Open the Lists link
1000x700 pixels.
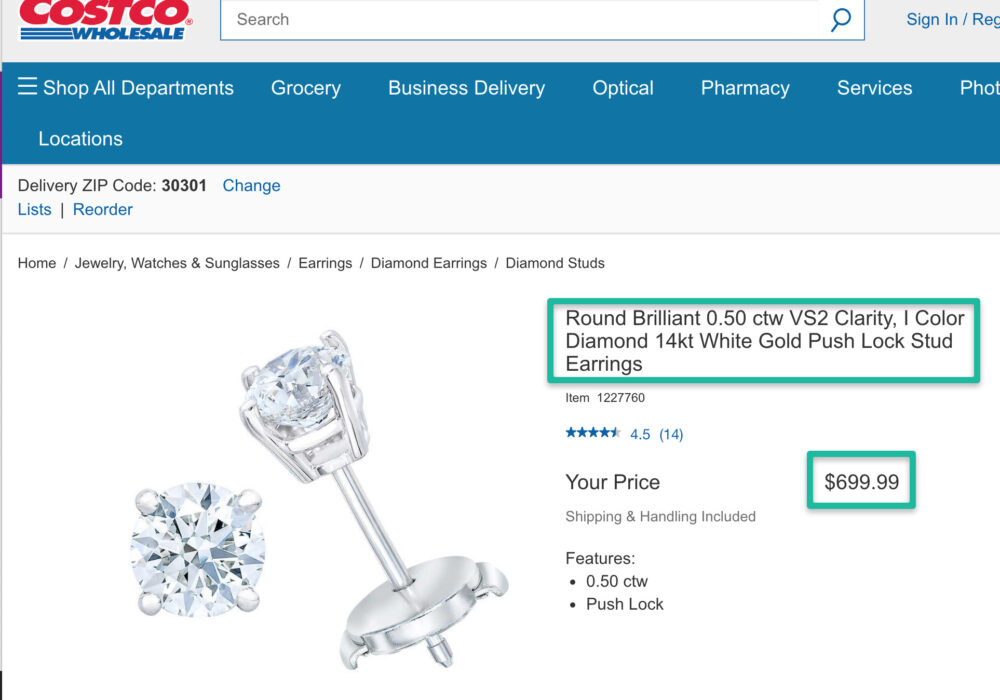pos(34,209)
